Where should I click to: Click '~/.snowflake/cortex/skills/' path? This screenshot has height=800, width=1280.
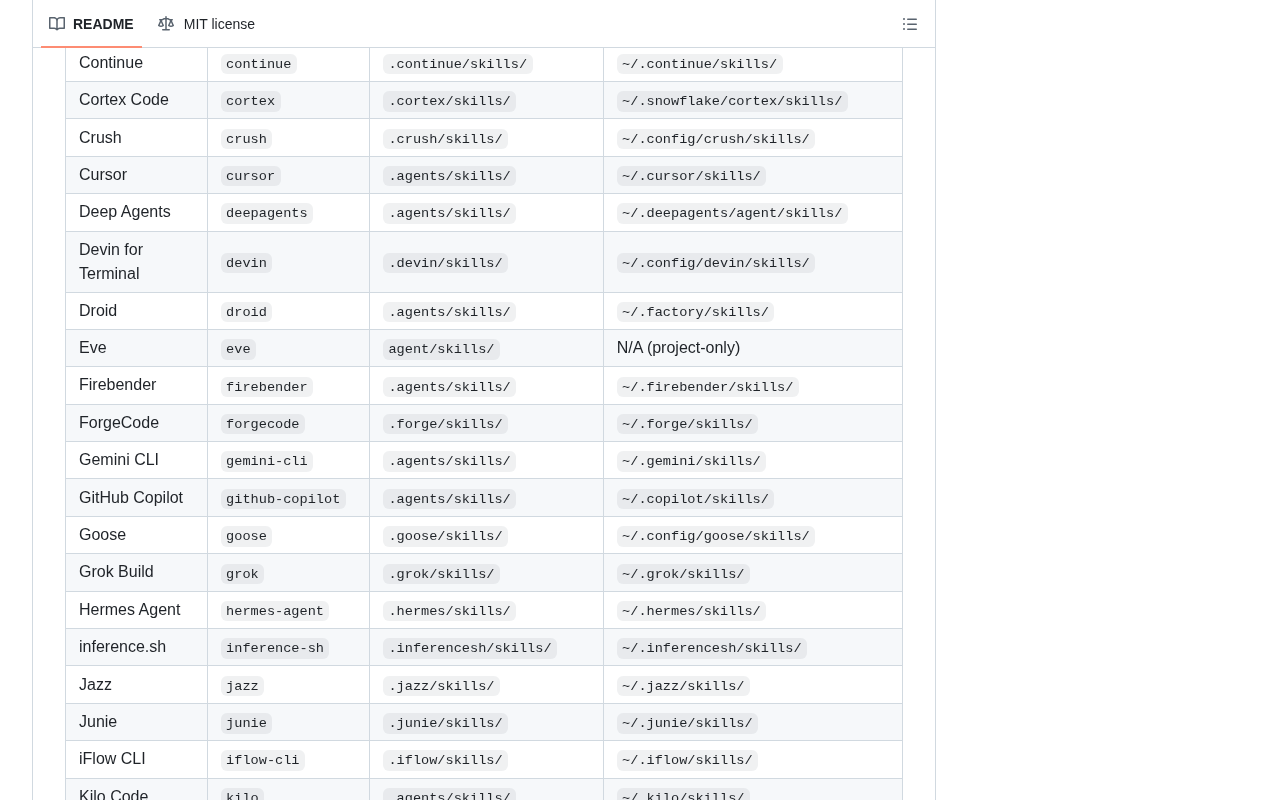(x=732, y=101)
